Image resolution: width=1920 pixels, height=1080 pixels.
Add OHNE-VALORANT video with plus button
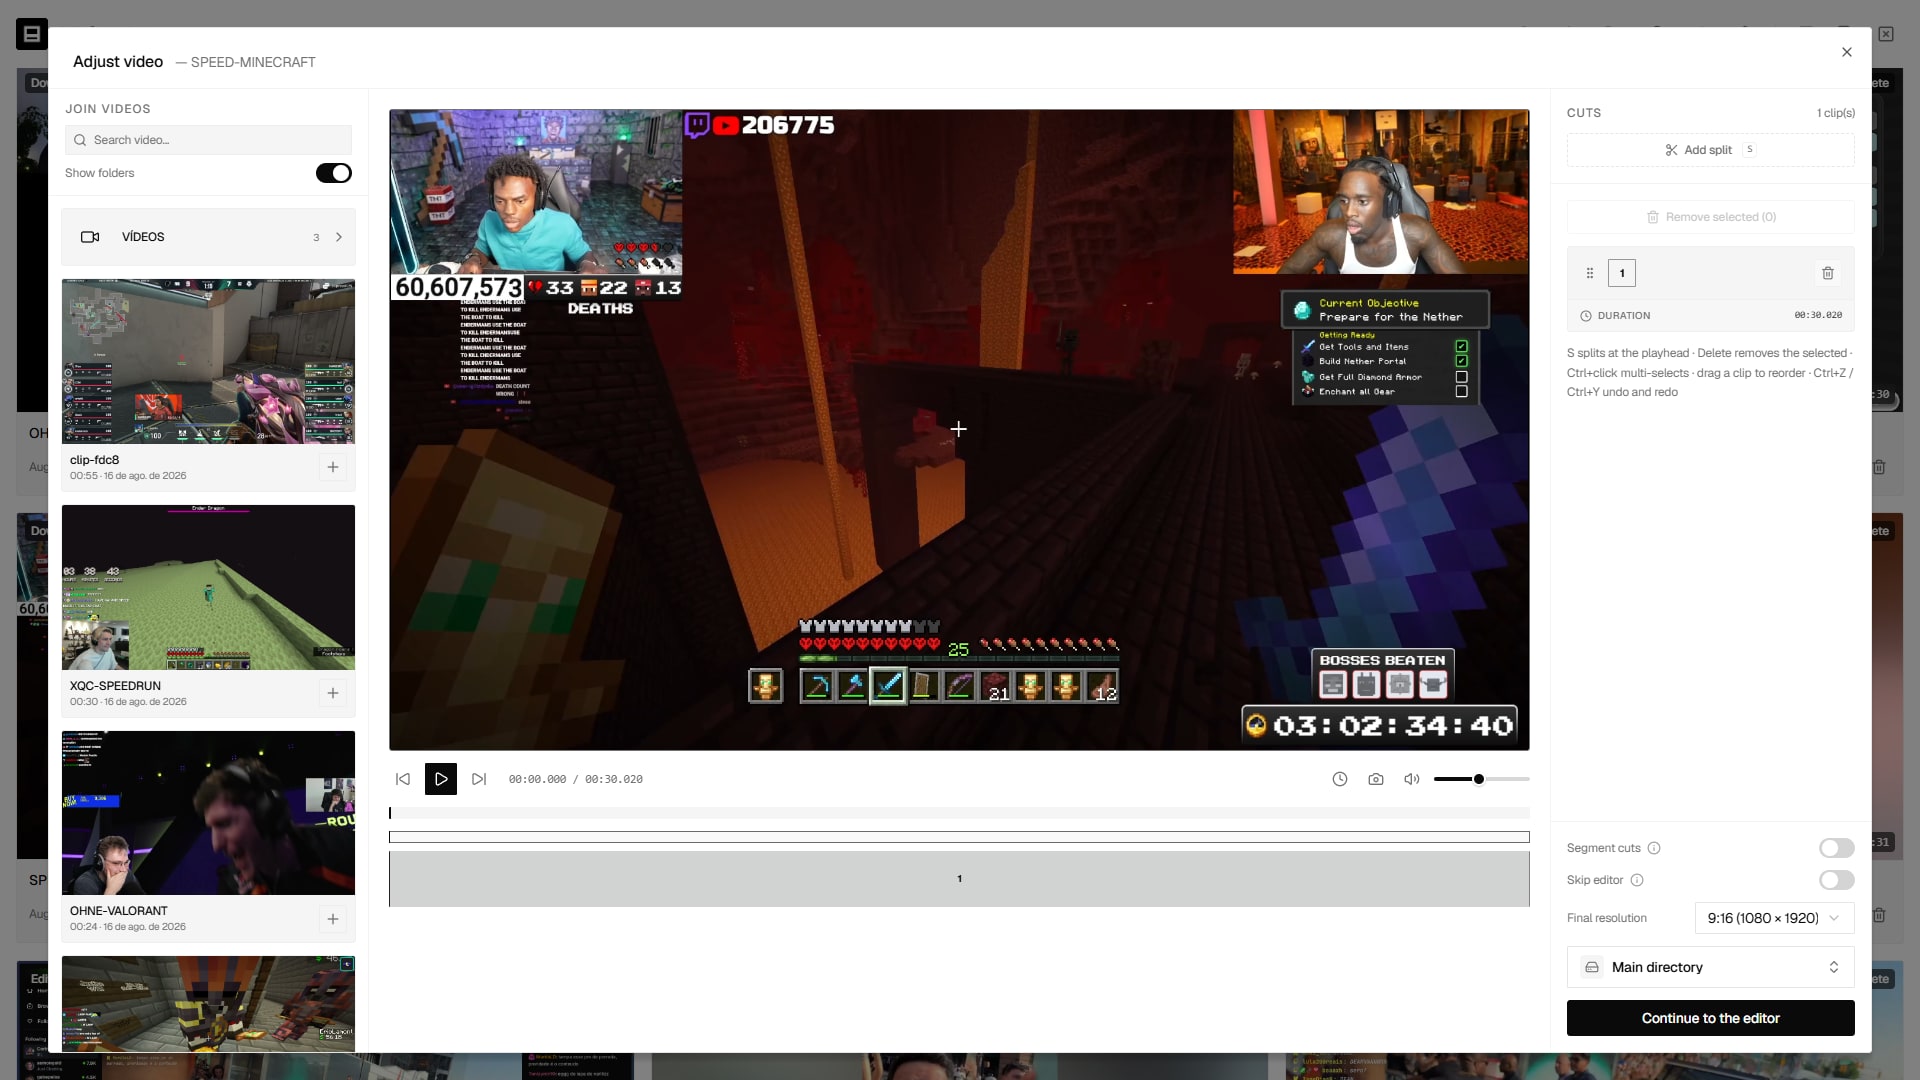click(x=333, y=919)
